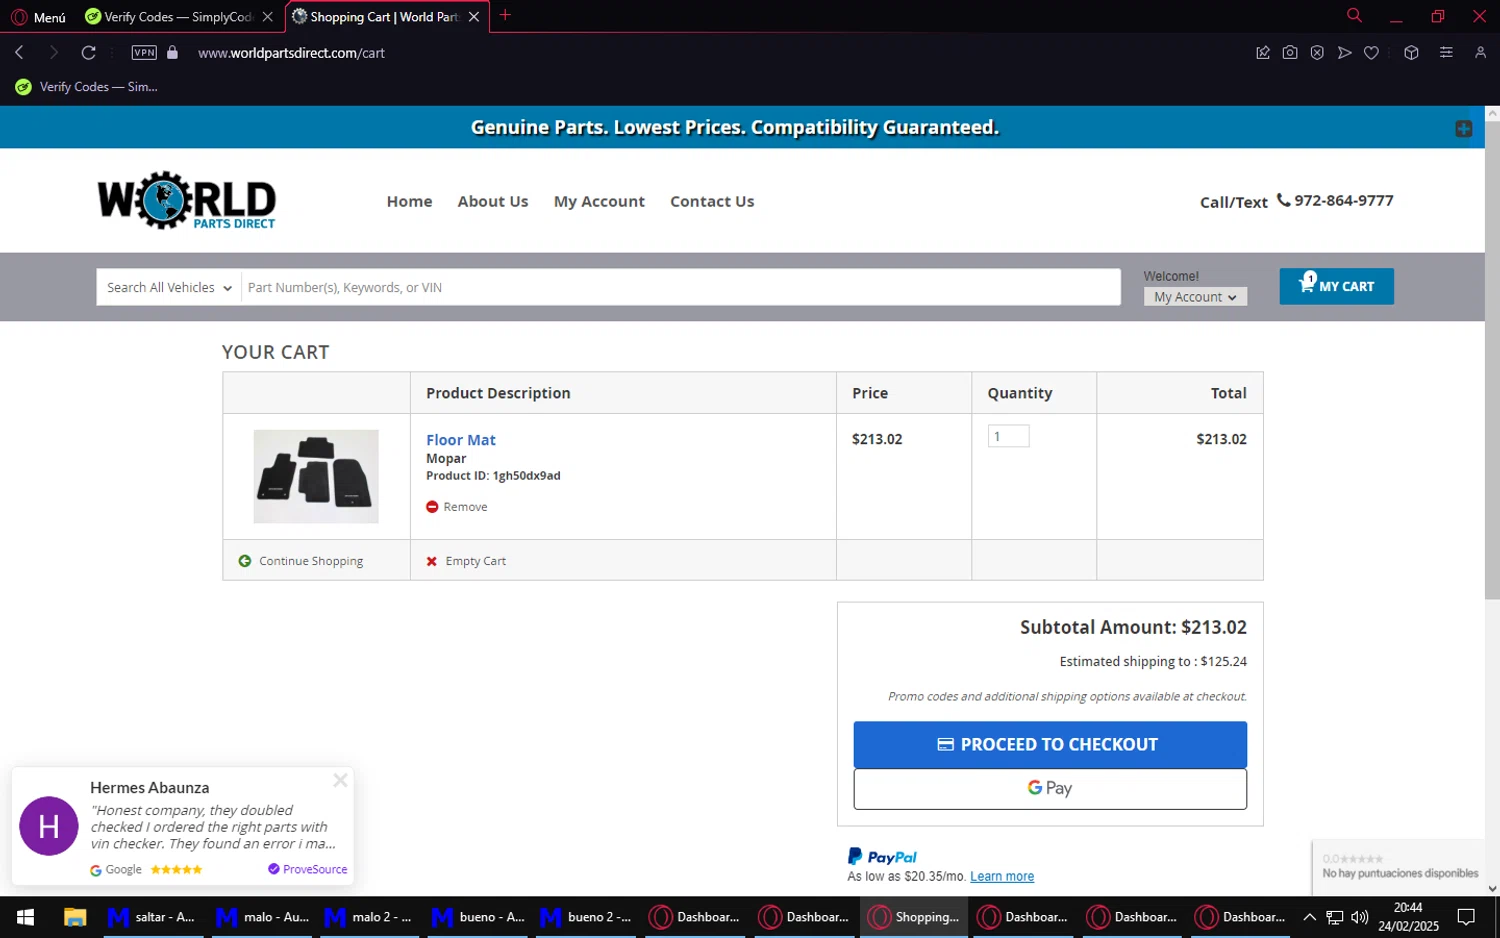Click the Hermes Abaunza review text
Viewport: 1500px width, 938px height.
212,827
